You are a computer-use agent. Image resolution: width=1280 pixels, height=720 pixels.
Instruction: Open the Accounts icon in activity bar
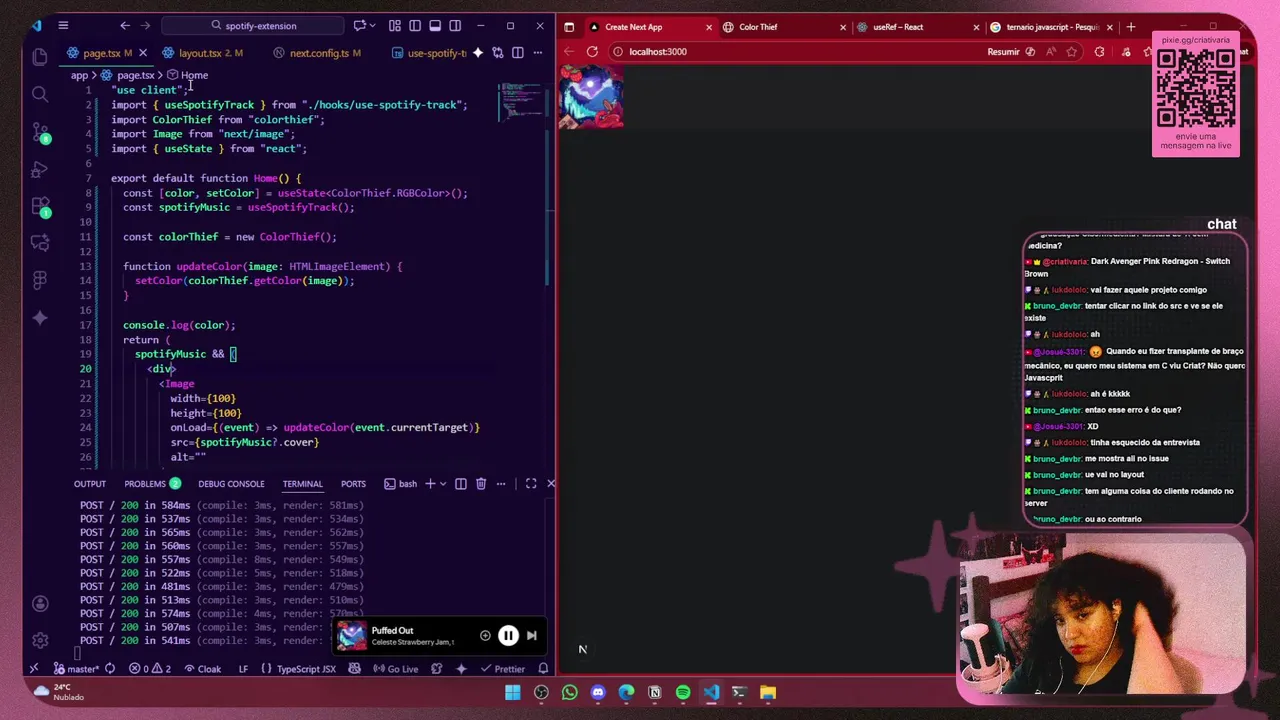coord(40,604)
